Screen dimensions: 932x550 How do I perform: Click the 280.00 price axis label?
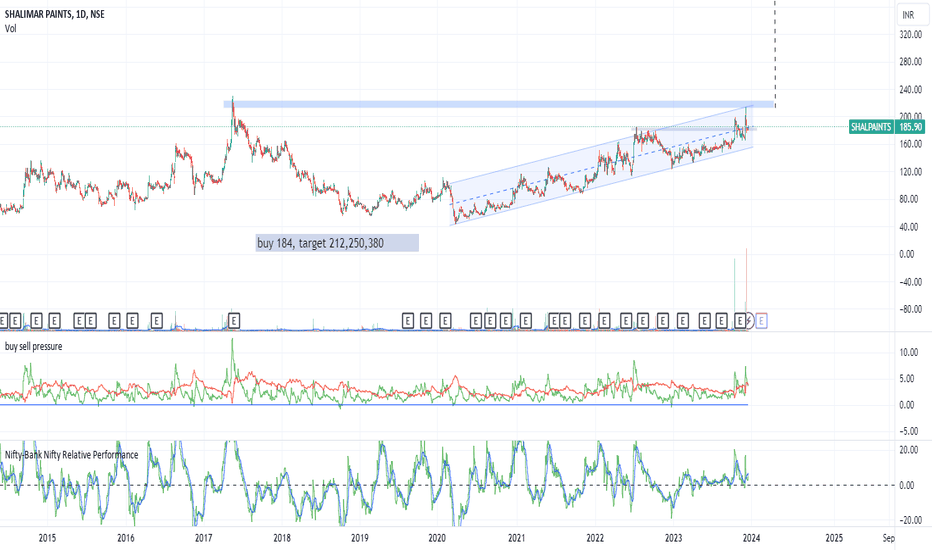coord(911,62)
